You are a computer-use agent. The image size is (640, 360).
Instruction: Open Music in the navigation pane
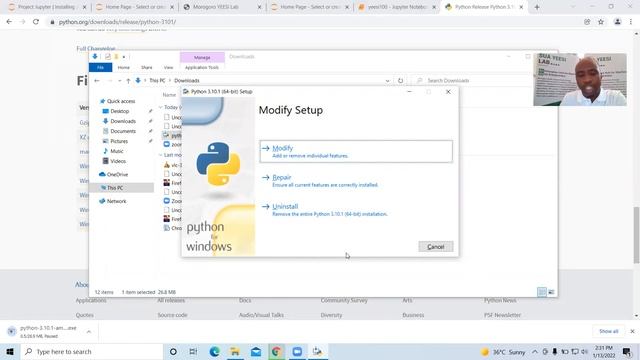tap(117, 151)
